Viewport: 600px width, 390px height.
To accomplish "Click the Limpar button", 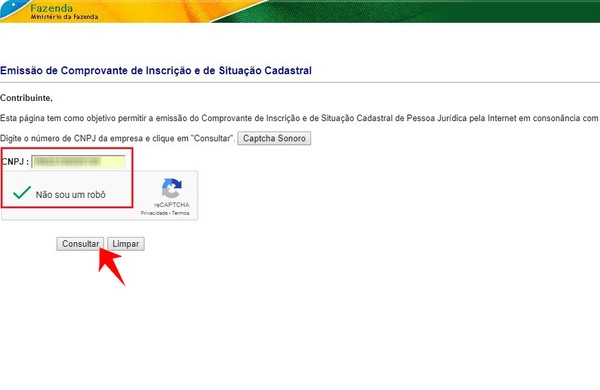I will tap(126, 244).
